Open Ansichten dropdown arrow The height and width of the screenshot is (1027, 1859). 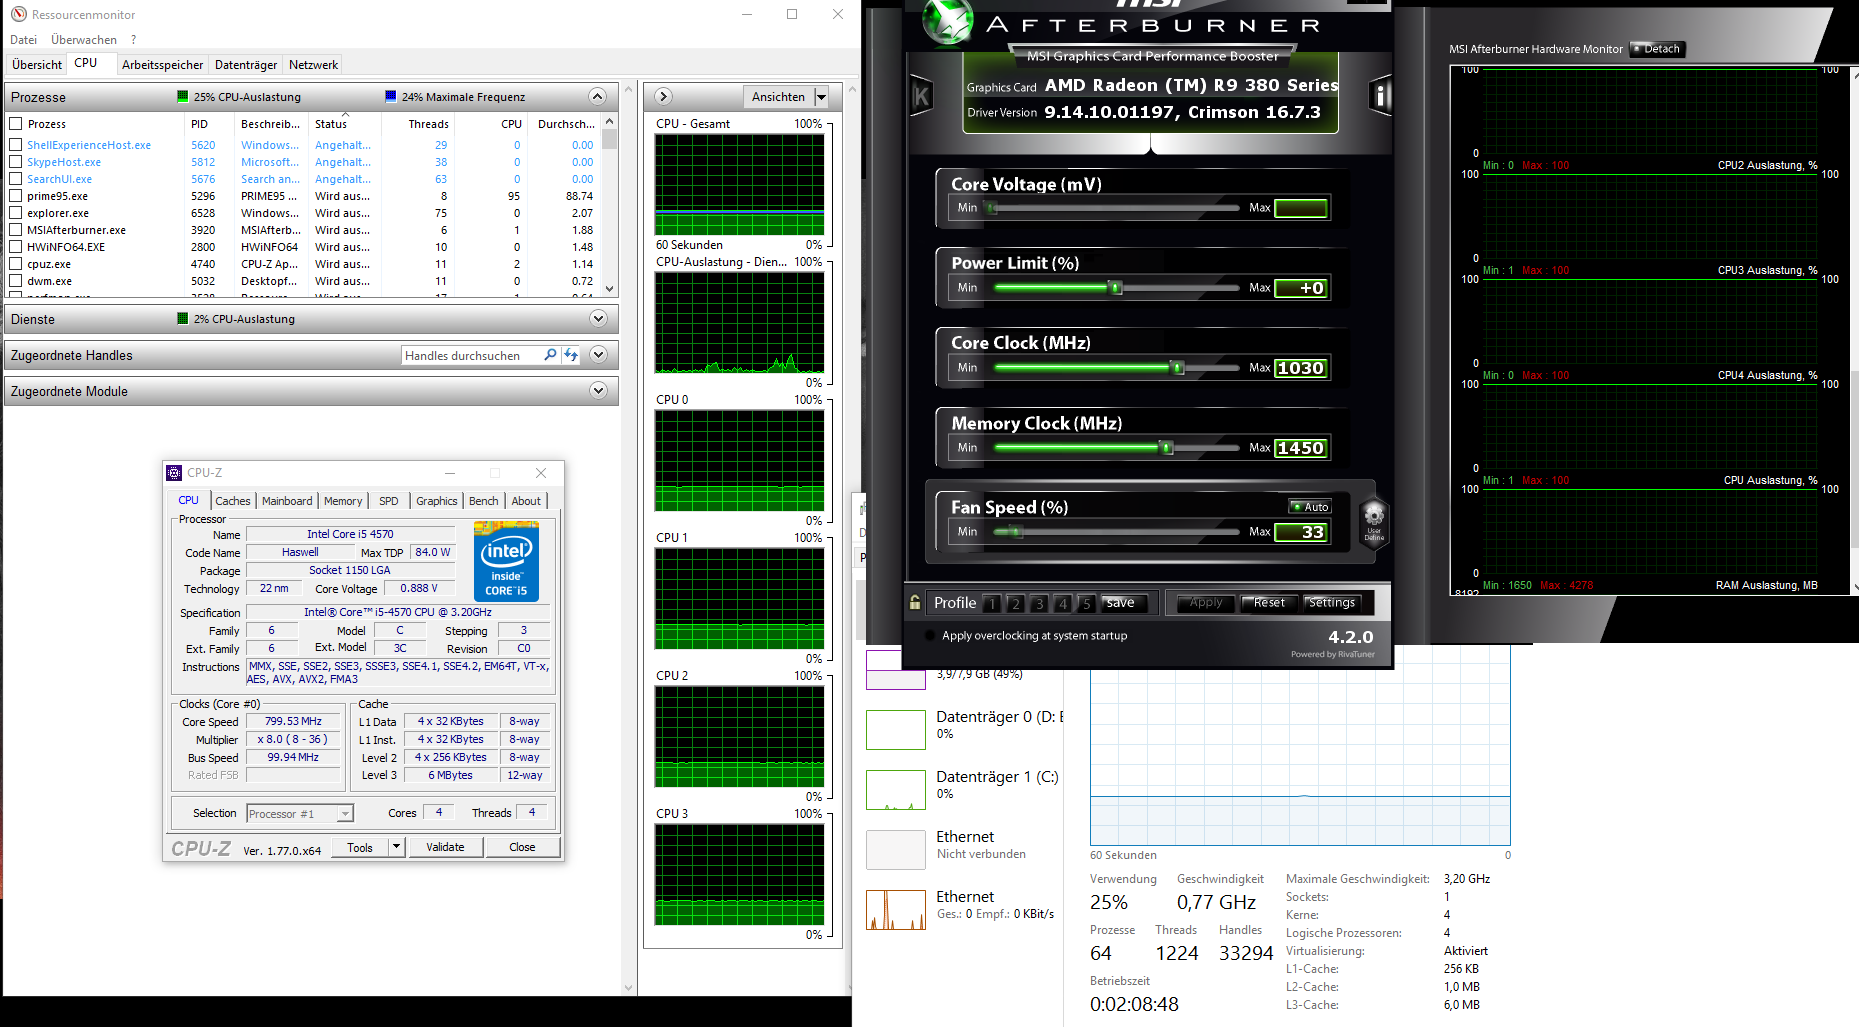[x=821, y=97]
